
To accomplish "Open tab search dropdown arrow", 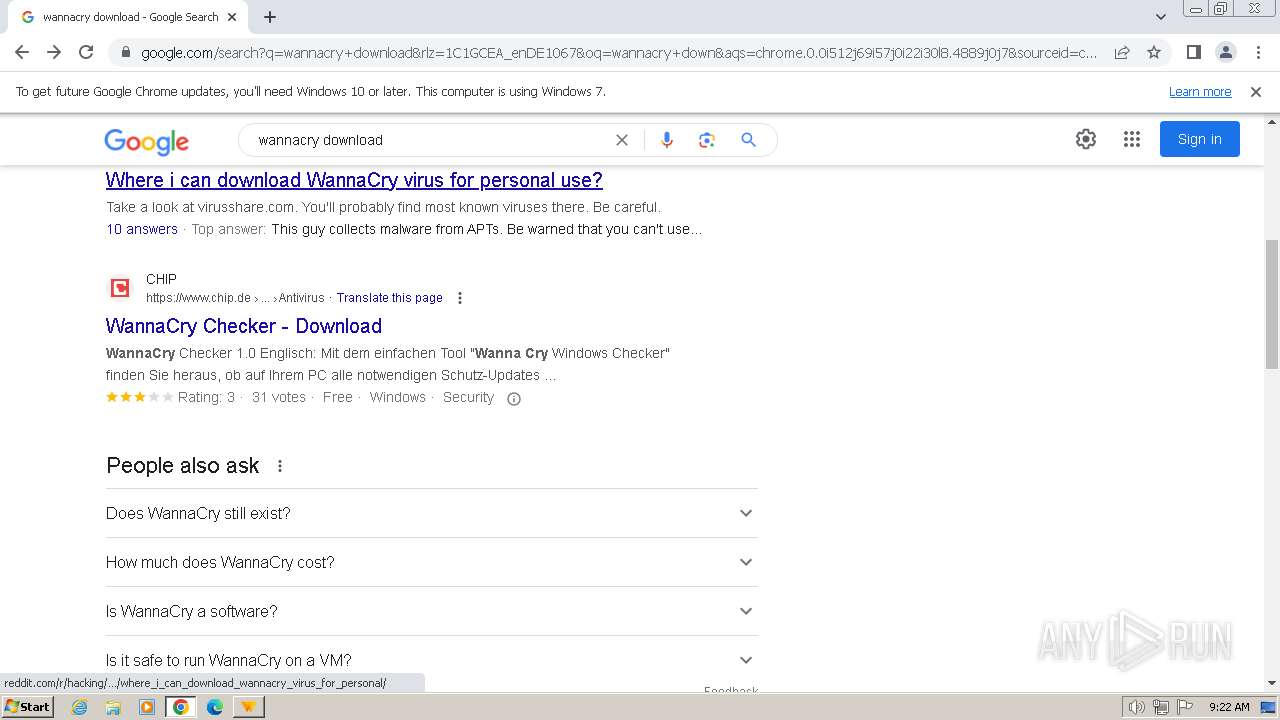I will 1161,16.
